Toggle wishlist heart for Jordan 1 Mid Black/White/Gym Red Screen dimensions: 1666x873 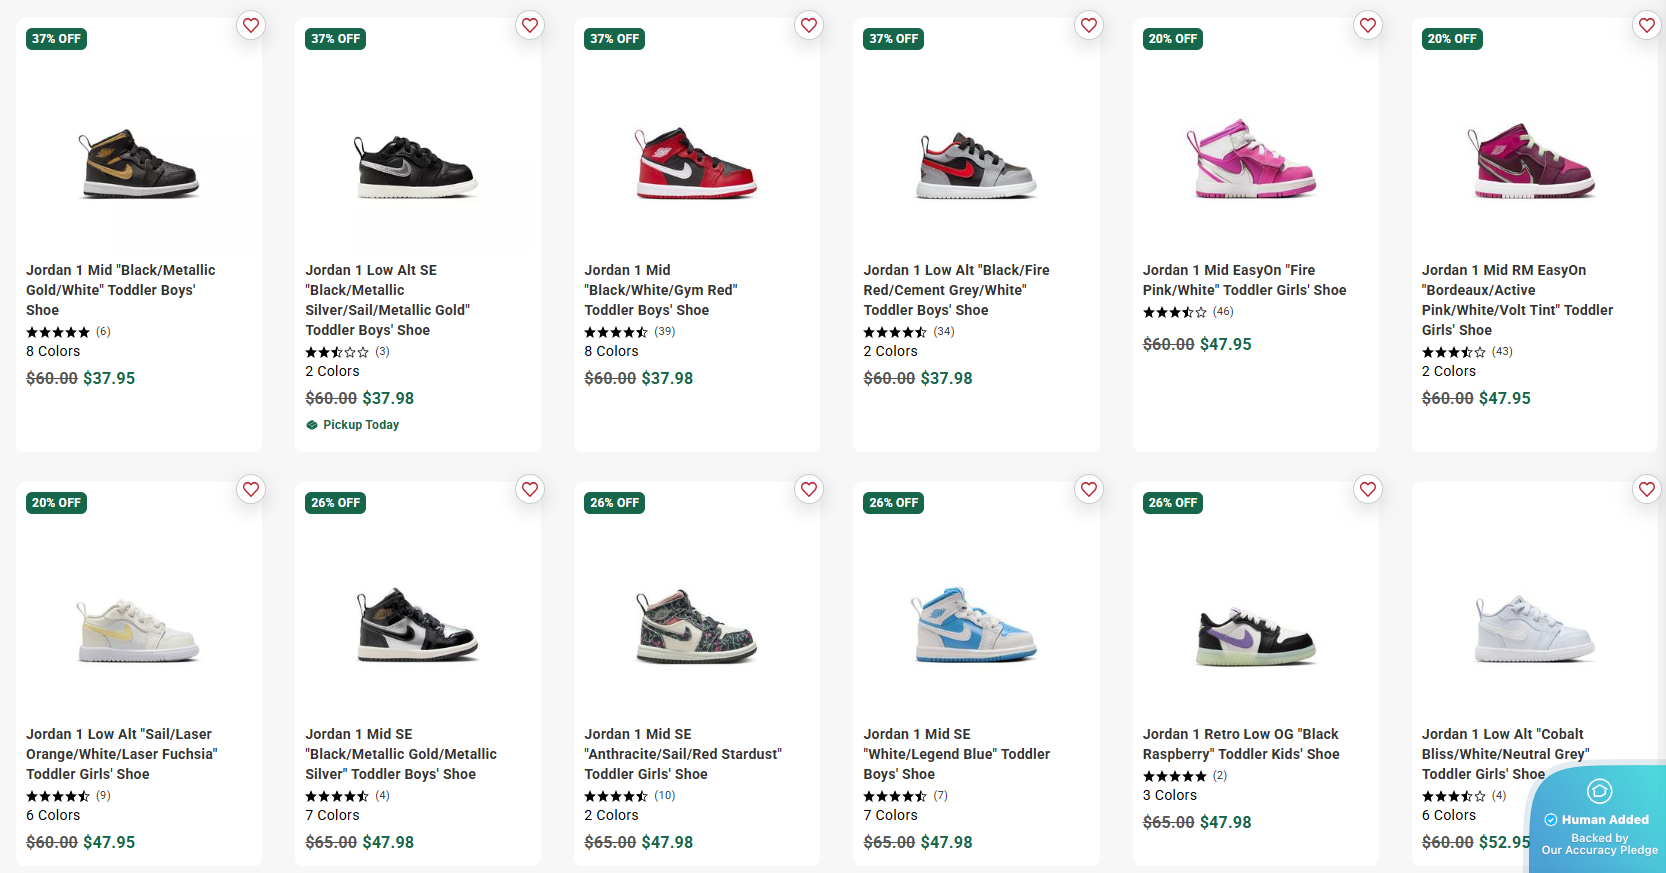point(809,25)
